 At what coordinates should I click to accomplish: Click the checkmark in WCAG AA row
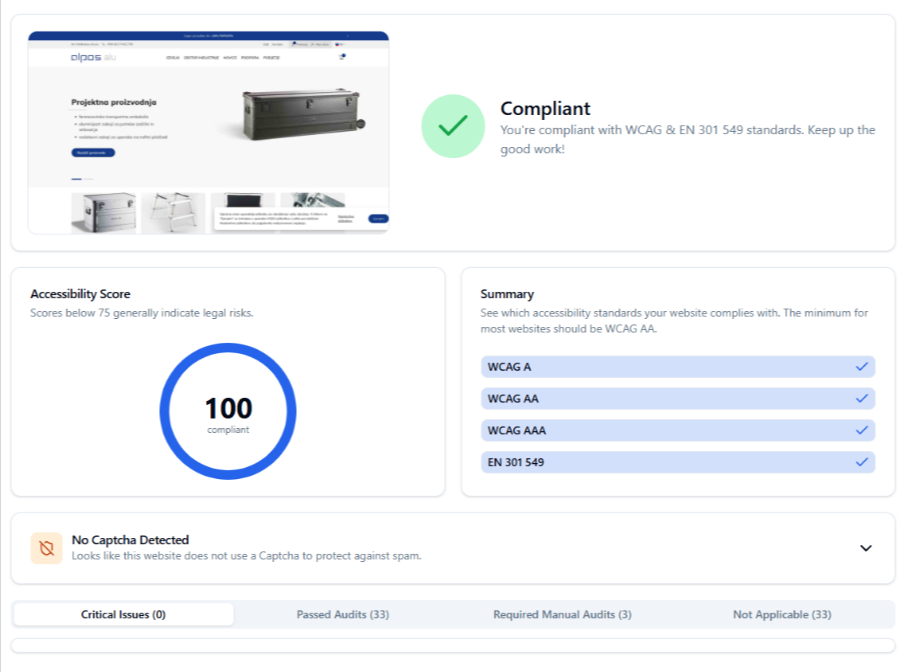(861, 399)
